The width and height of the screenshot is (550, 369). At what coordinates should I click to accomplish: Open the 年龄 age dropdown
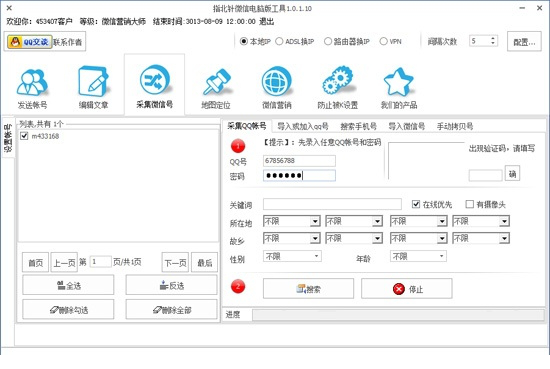coord(418,256)
